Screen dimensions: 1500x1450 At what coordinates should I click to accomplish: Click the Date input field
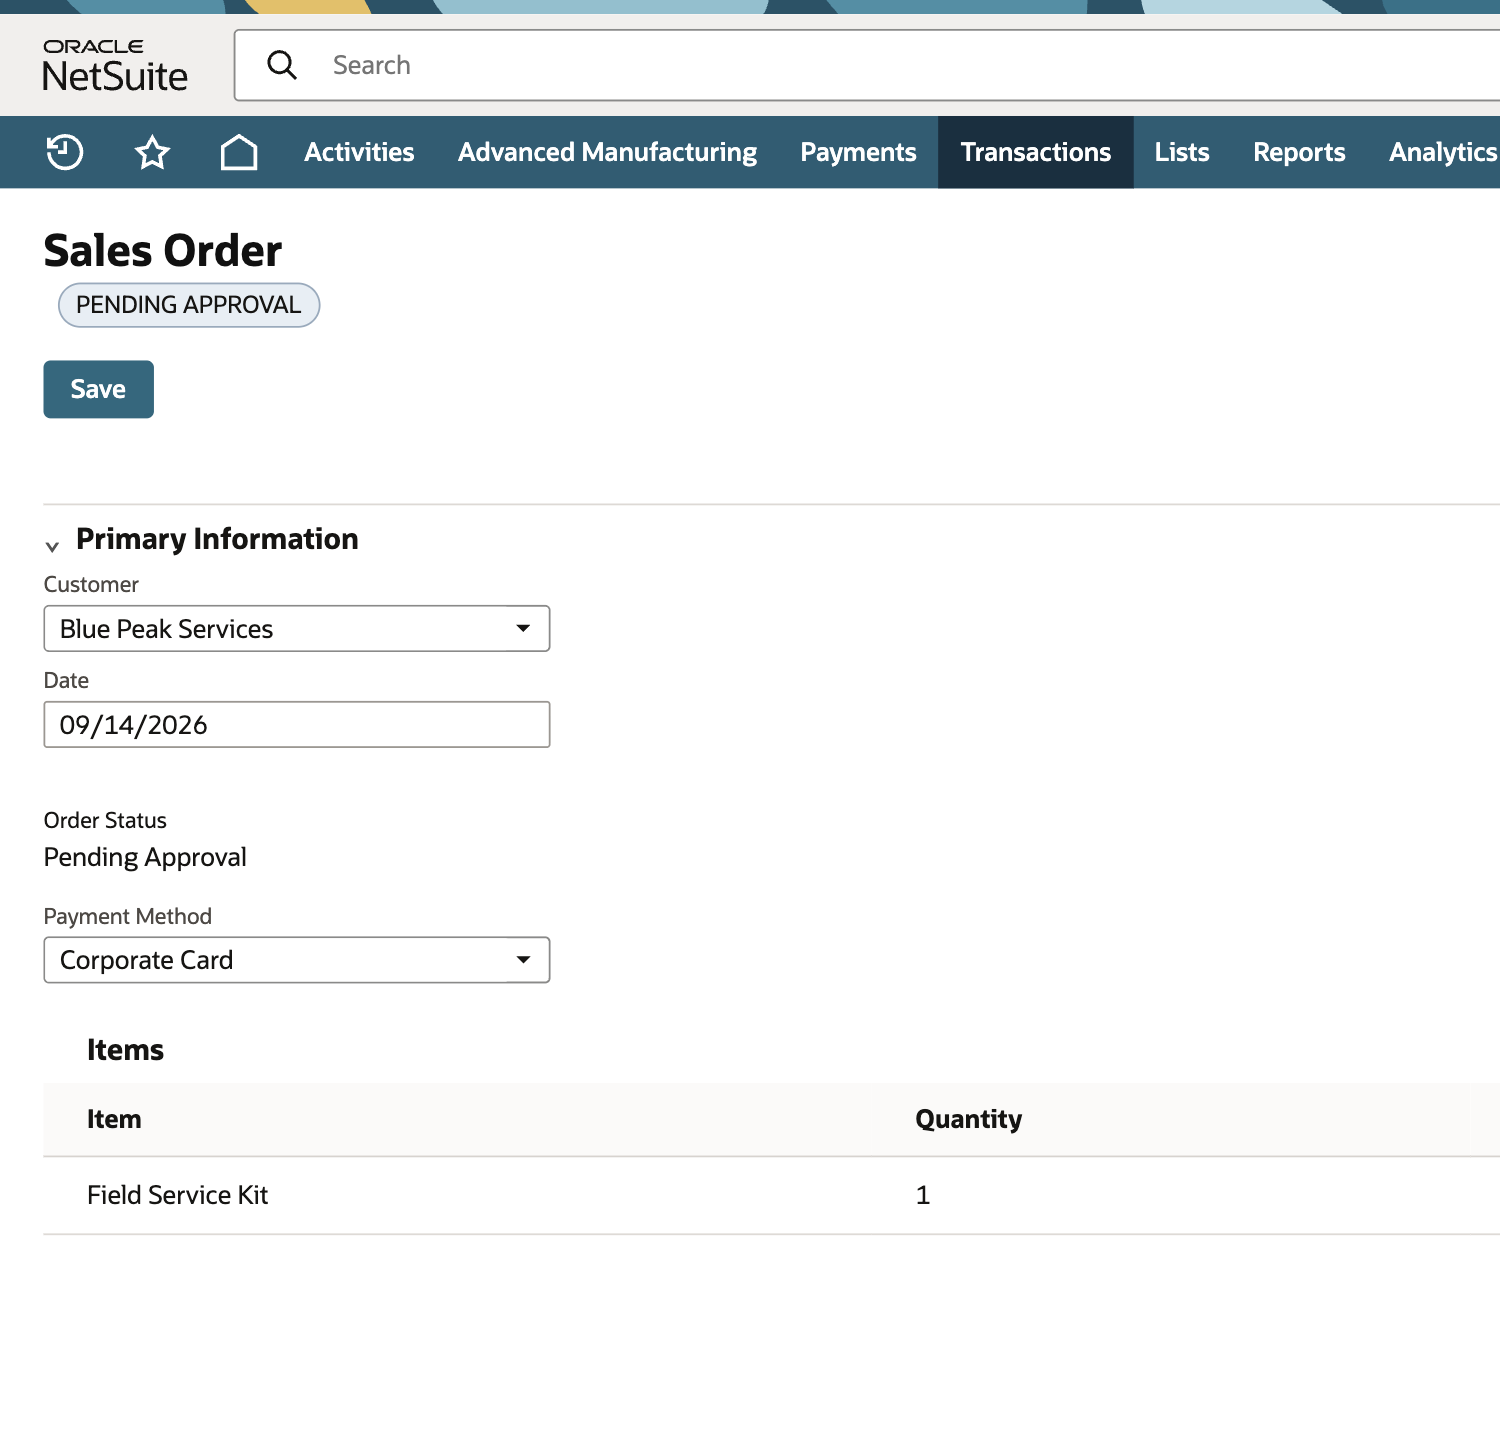(297, 724)
